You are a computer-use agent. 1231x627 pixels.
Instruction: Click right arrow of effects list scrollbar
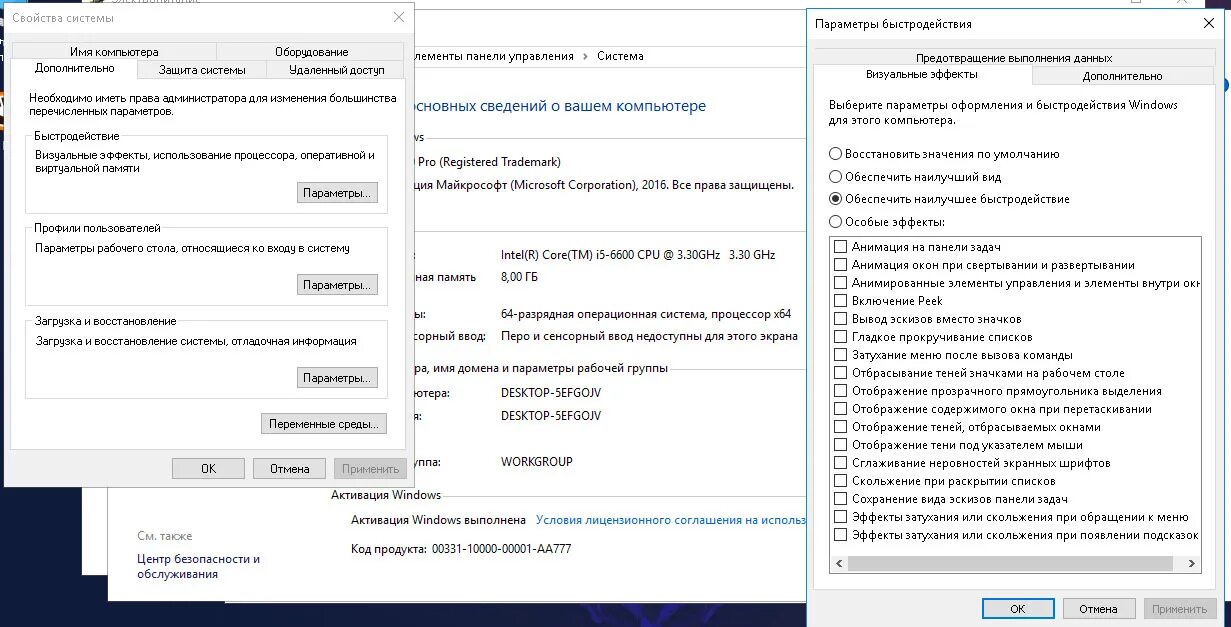click(x=1191, y=564)
